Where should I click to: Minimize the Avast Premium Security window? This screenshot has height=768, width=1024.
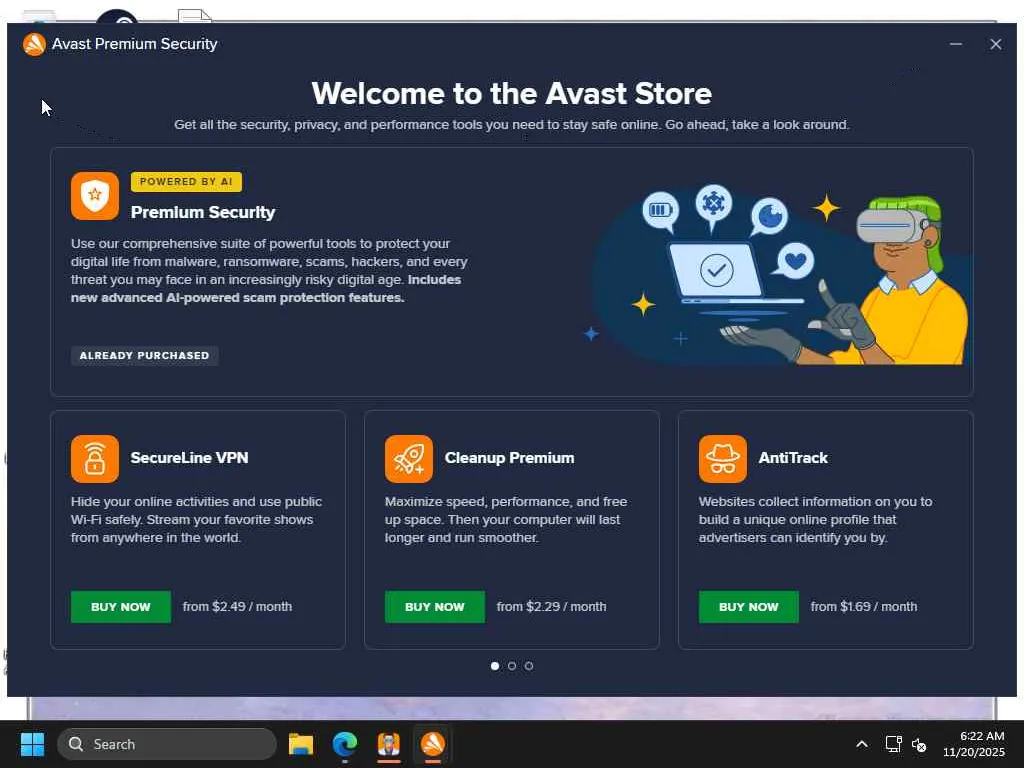[x=955, y=44]
